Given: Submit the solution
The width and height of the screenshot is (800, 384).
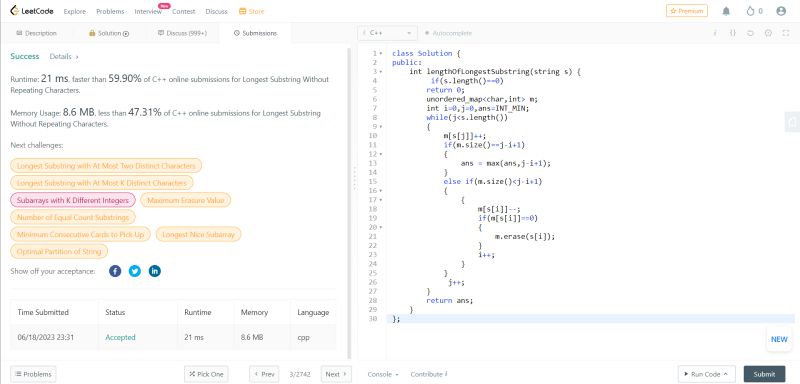Looking at the screenshot, I should pos(764,374).
